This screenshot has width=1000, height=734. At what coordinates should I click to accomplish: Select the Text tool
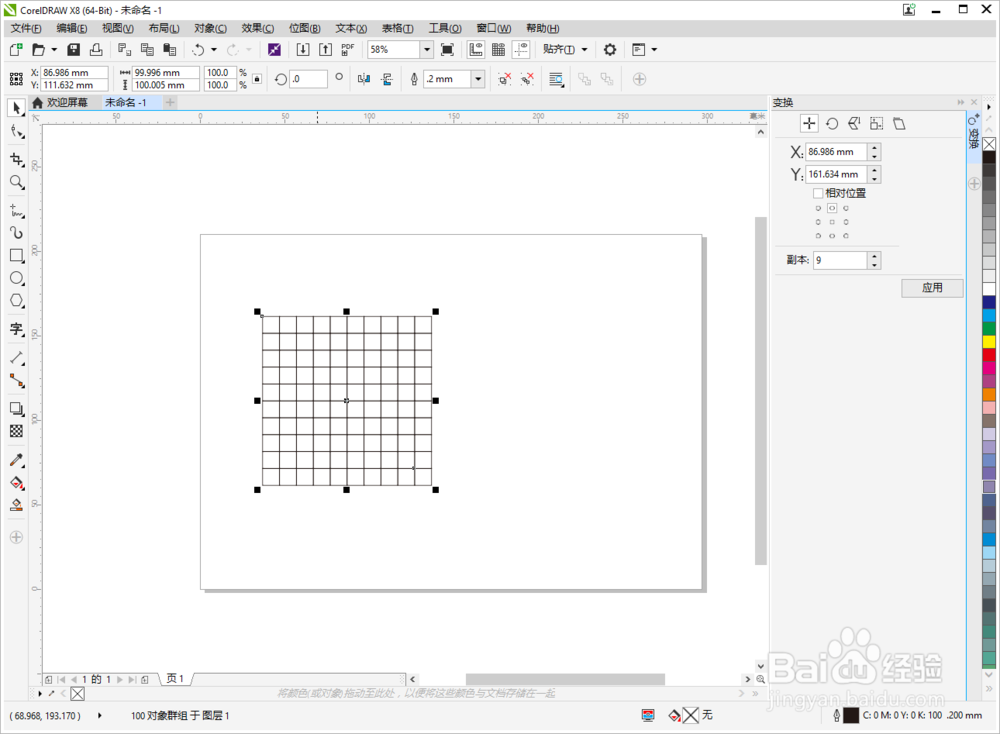click(16, 330)
